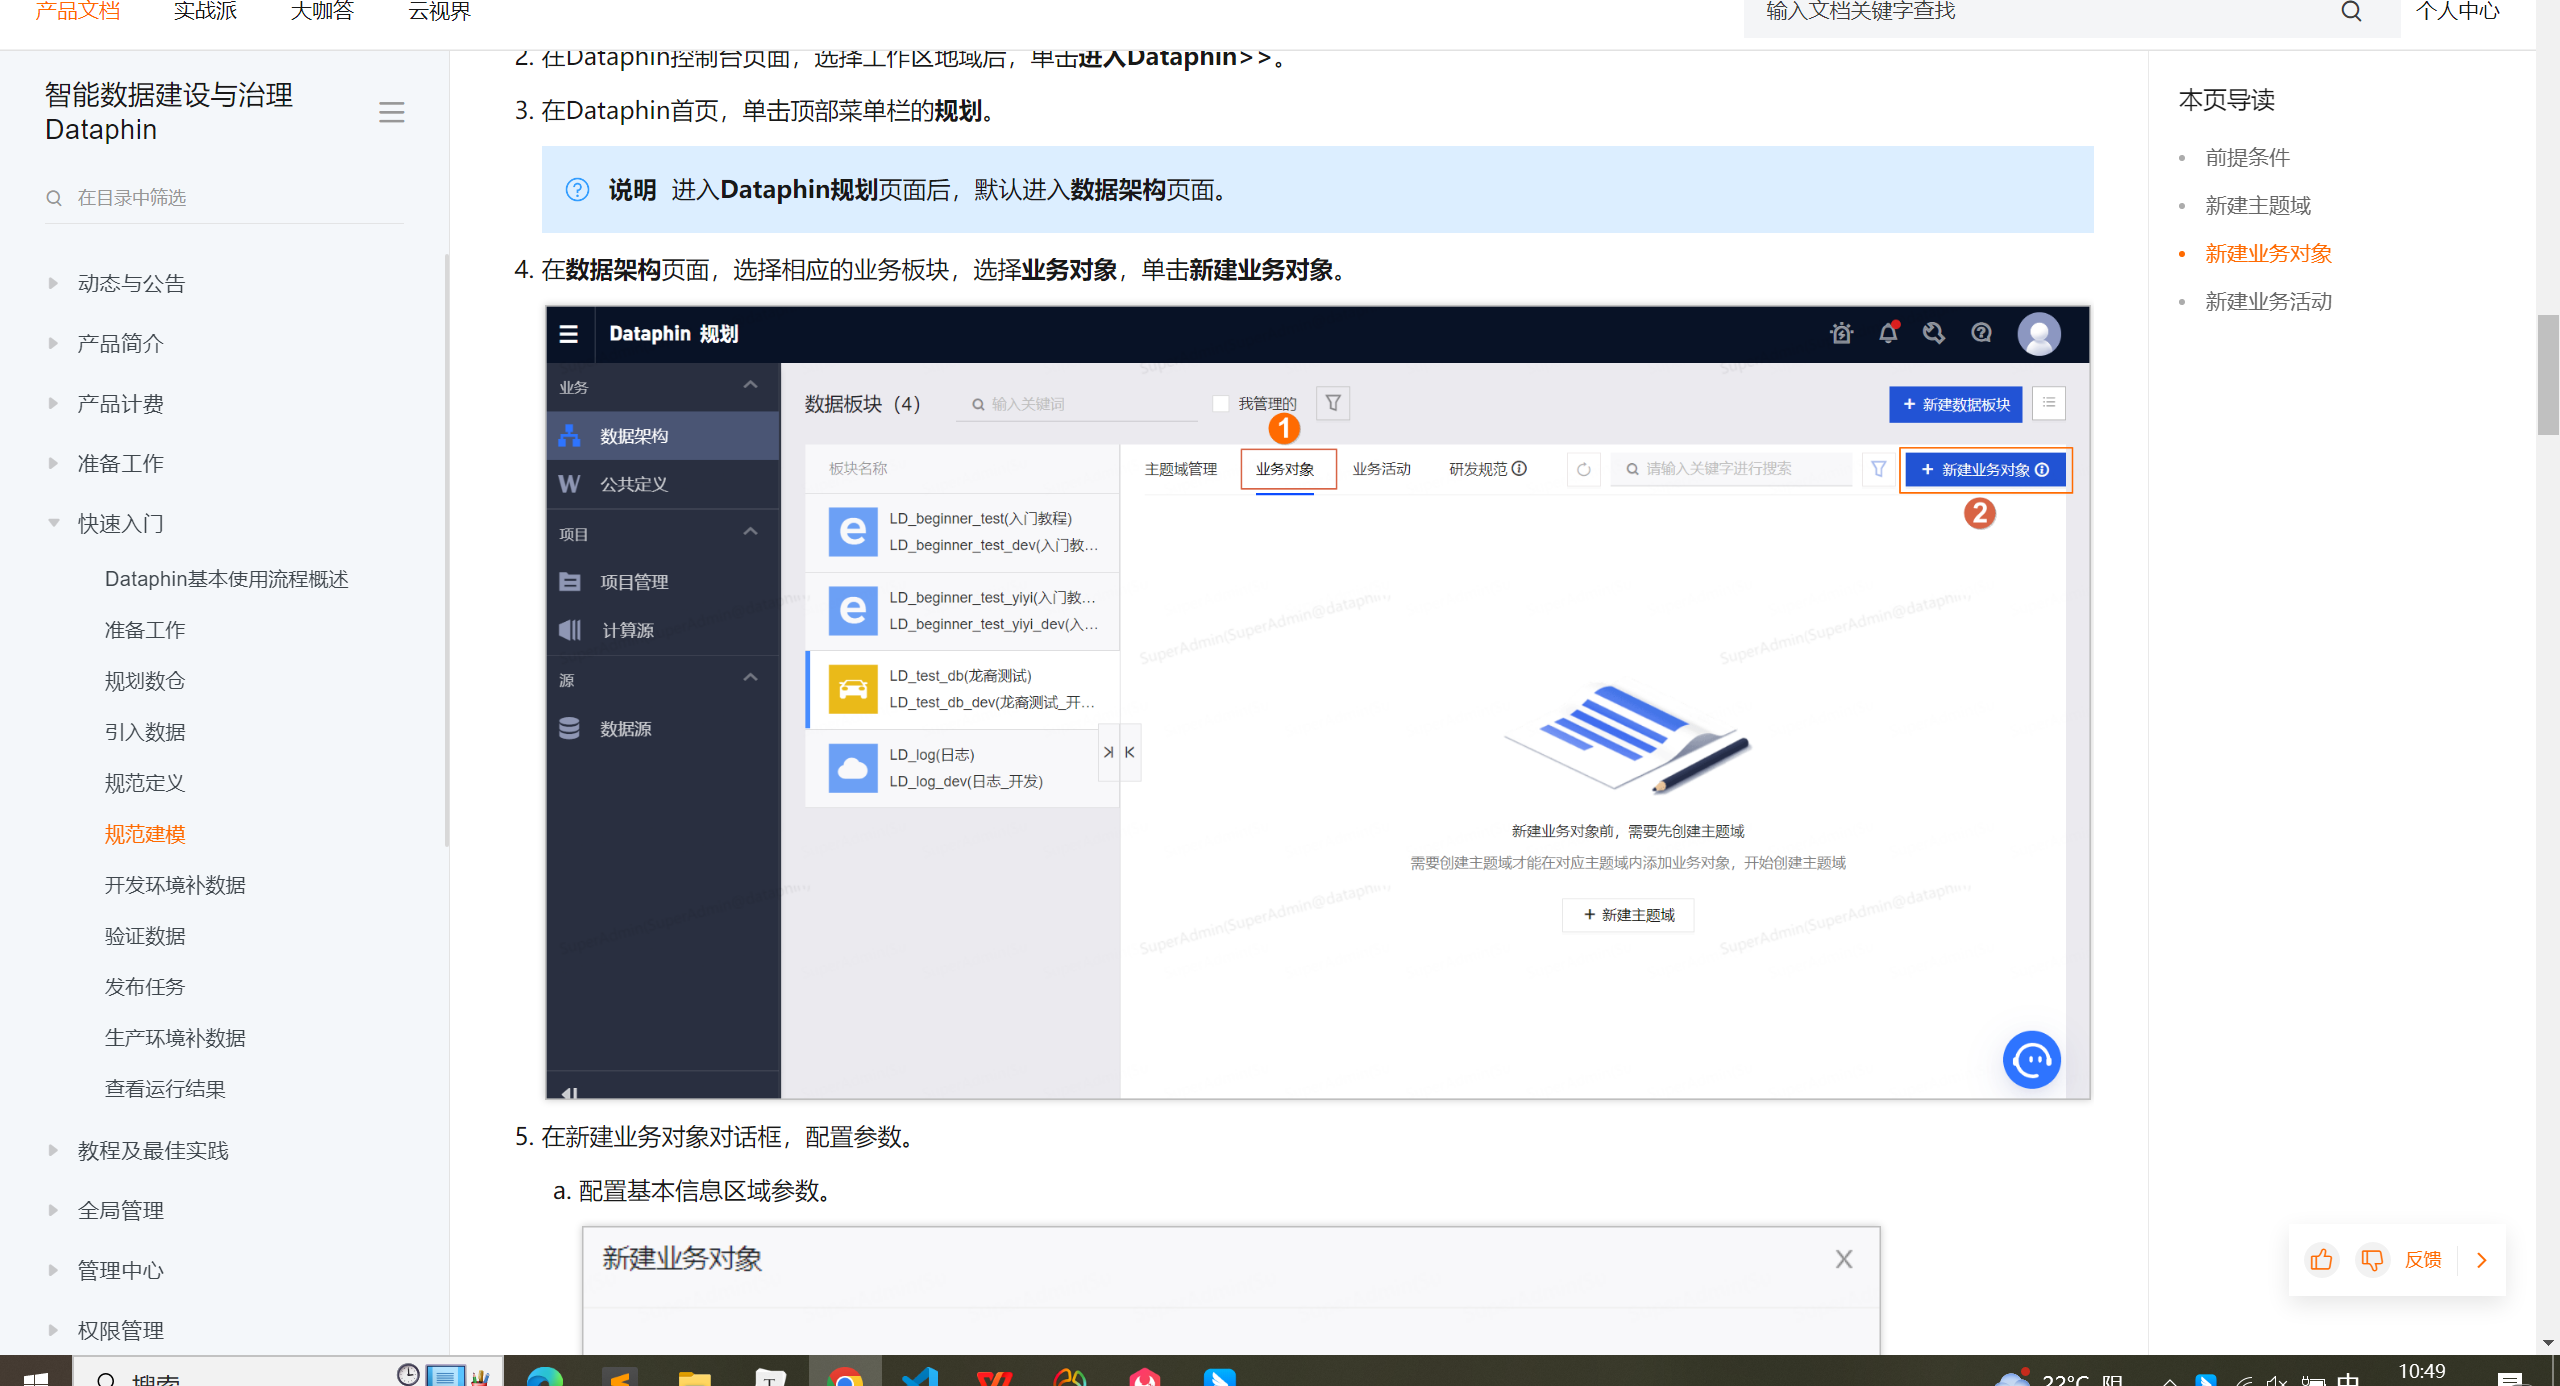Click the wrench tool icon in the Dataphin header

pyautogui.click(x=1934, y=333)
